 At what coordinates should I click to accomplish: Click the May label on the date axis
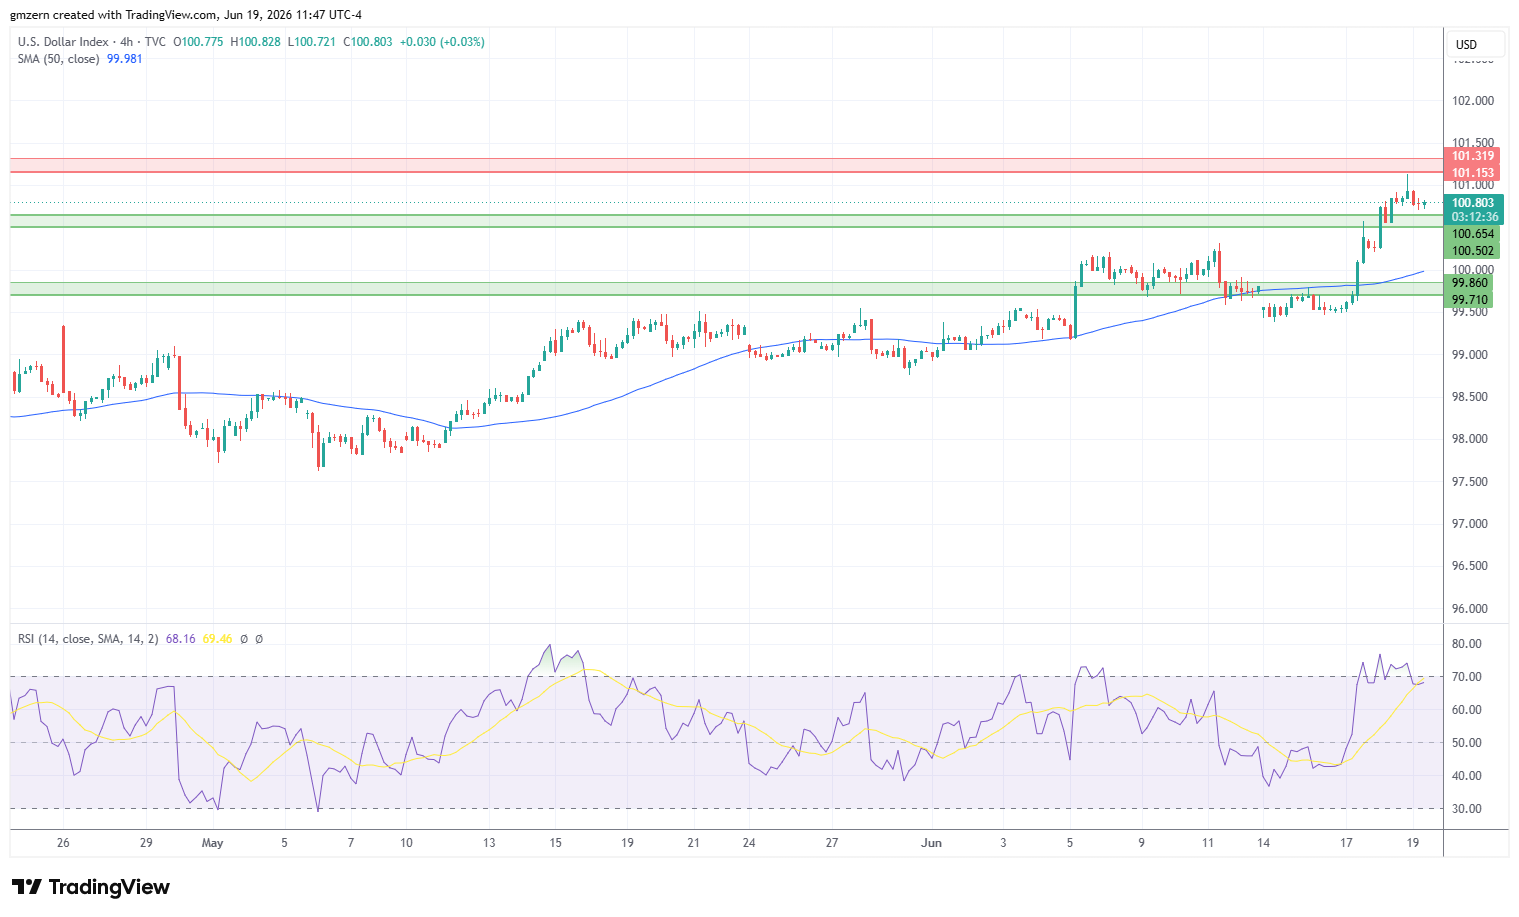pyautogui.click(x=212, y=843)
